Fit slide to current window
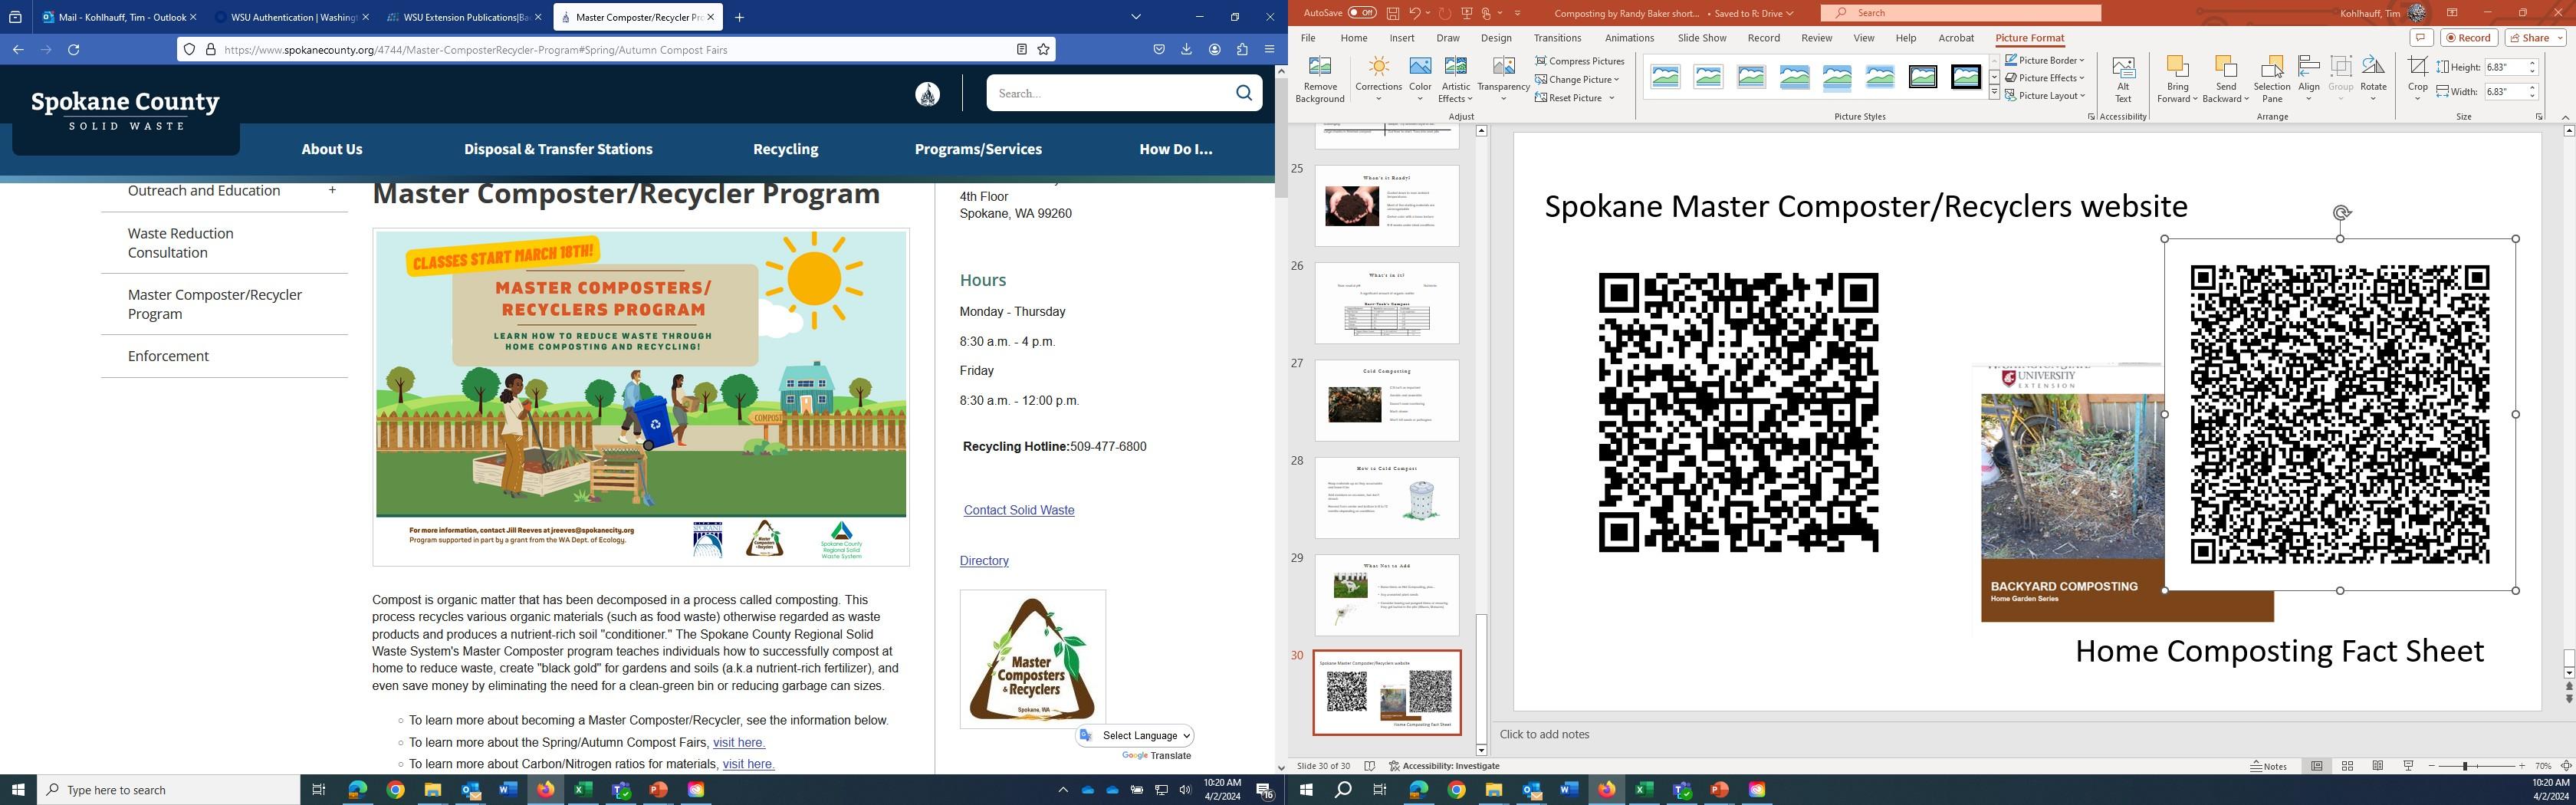 [x=2566, y=766]
